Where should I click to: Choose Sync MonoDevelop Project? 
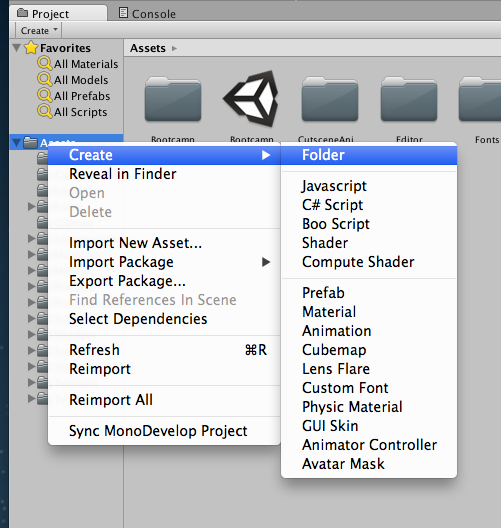[x=164, y=431]
